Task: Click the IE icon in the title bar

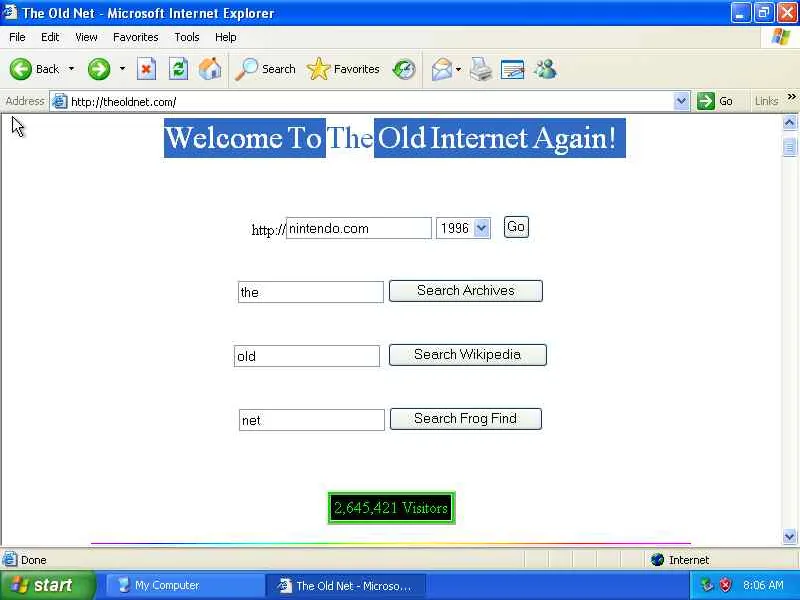Action: point(10,12)
